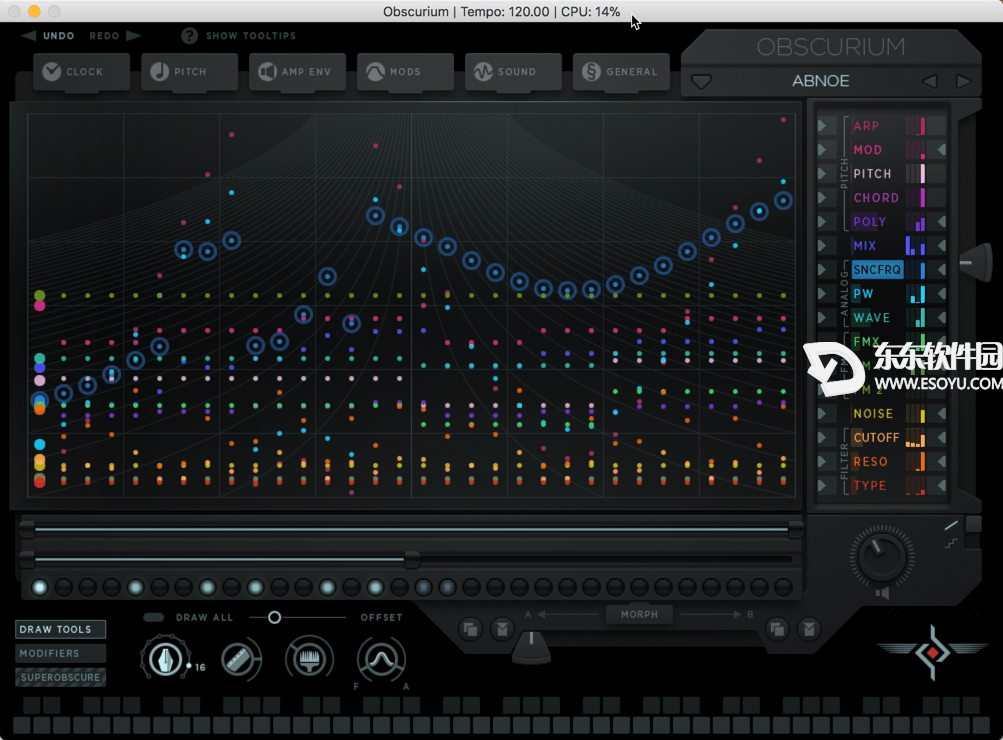Select the smooth line mode icon
This screenshot has width=1003, height=740.
pos(951,526)
